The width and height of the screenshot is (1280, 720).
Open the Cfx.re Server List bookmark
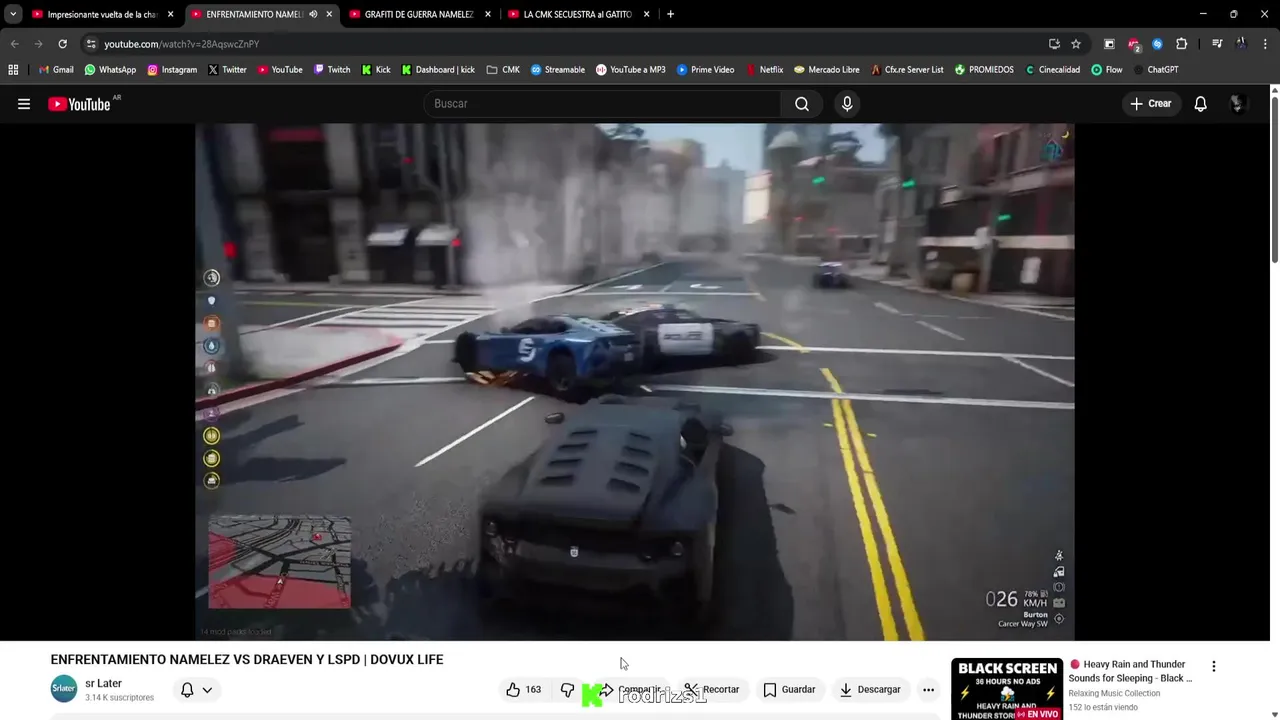tap(906, 70)
